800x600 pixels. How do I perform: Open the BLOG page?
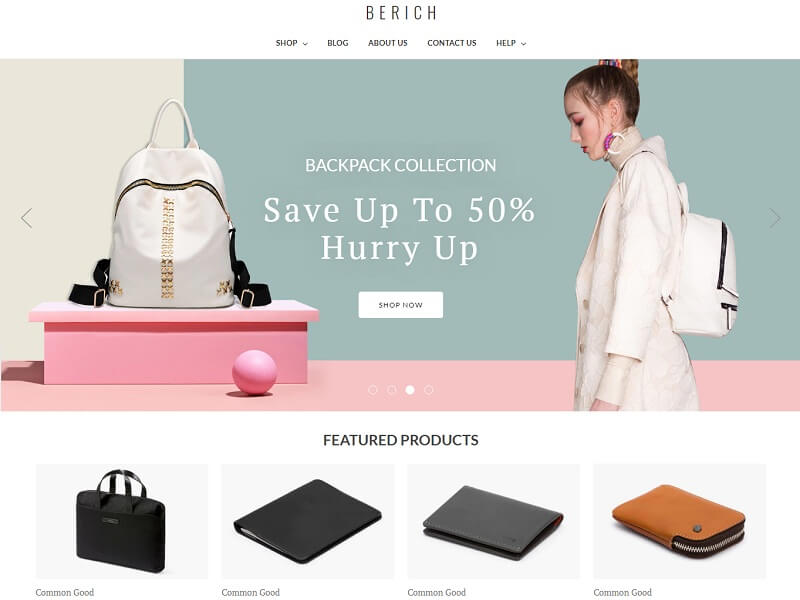pos(338,43)
